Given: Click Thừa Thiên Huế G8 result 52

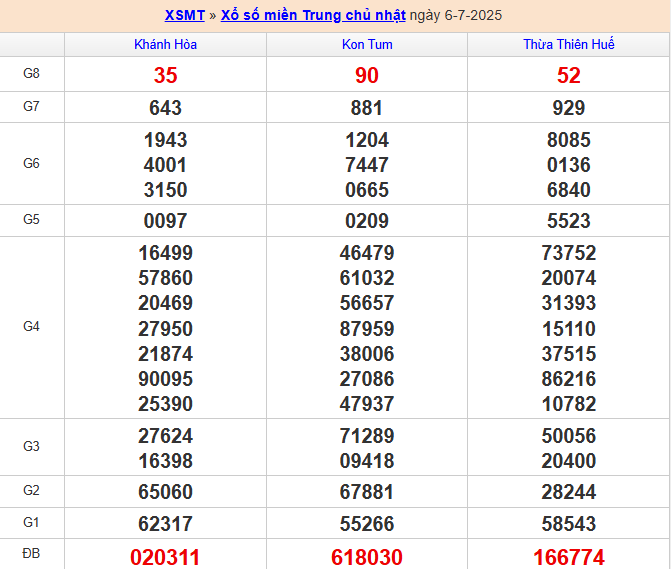Looking at the screenshot, I should click(569, 75).
